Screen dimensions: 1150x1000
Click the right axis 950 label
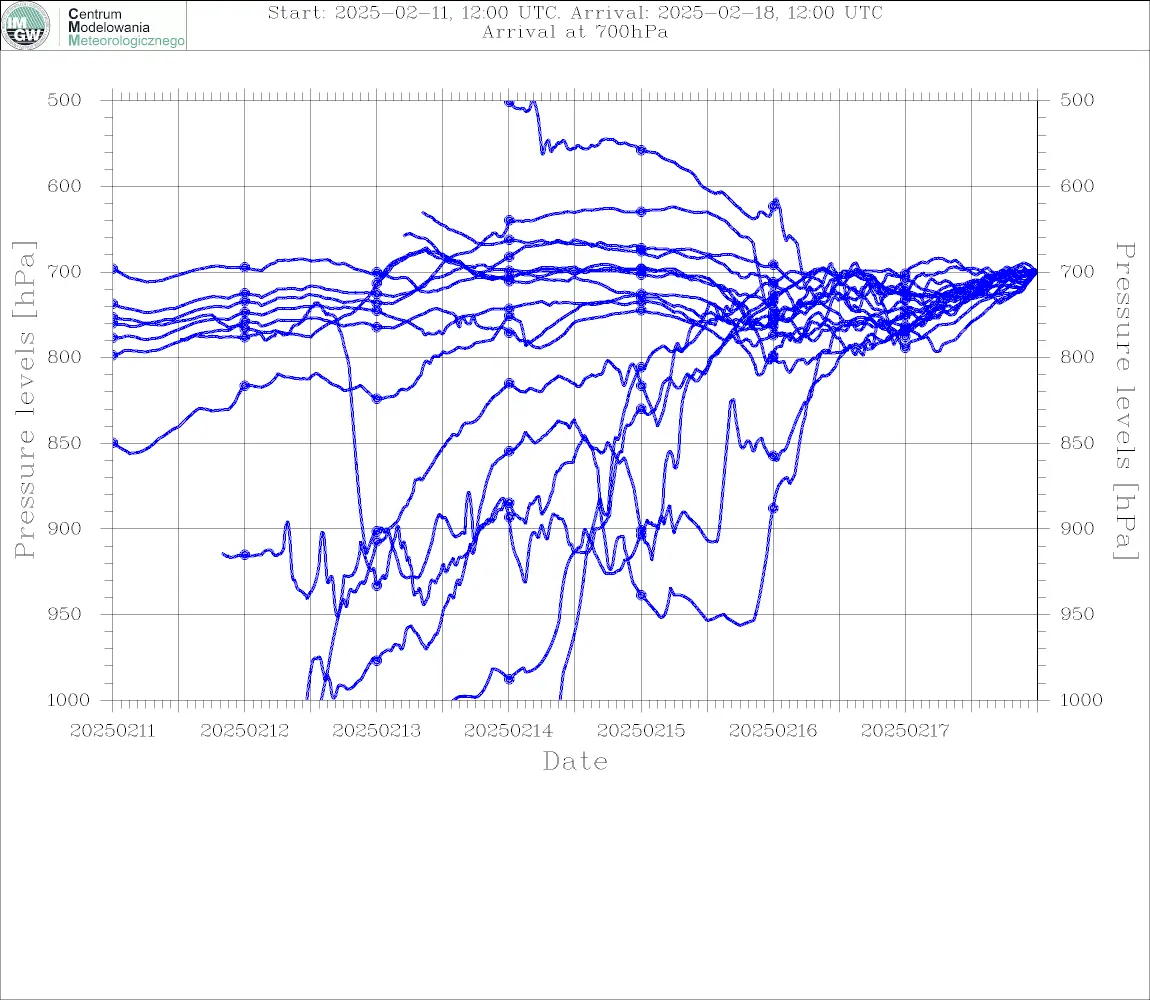point(1077,614)
